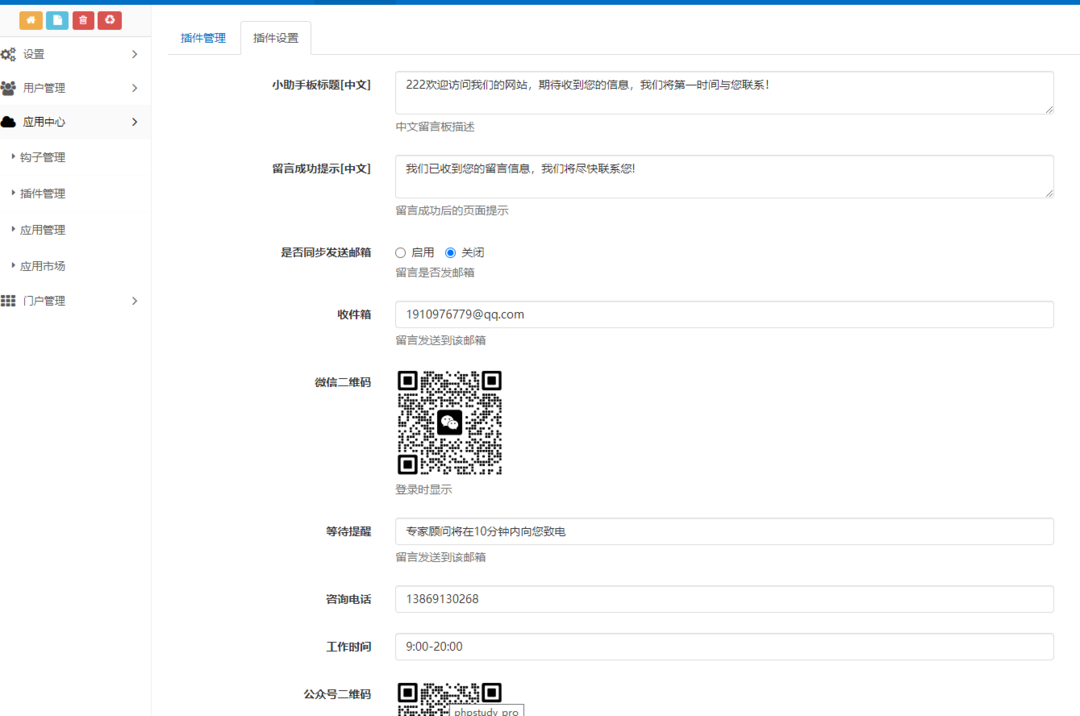Screen dimensions: 1080x716
Task: Click the users icon beside 用户管理
Action: pyautogui.click(x=8, y=88)
